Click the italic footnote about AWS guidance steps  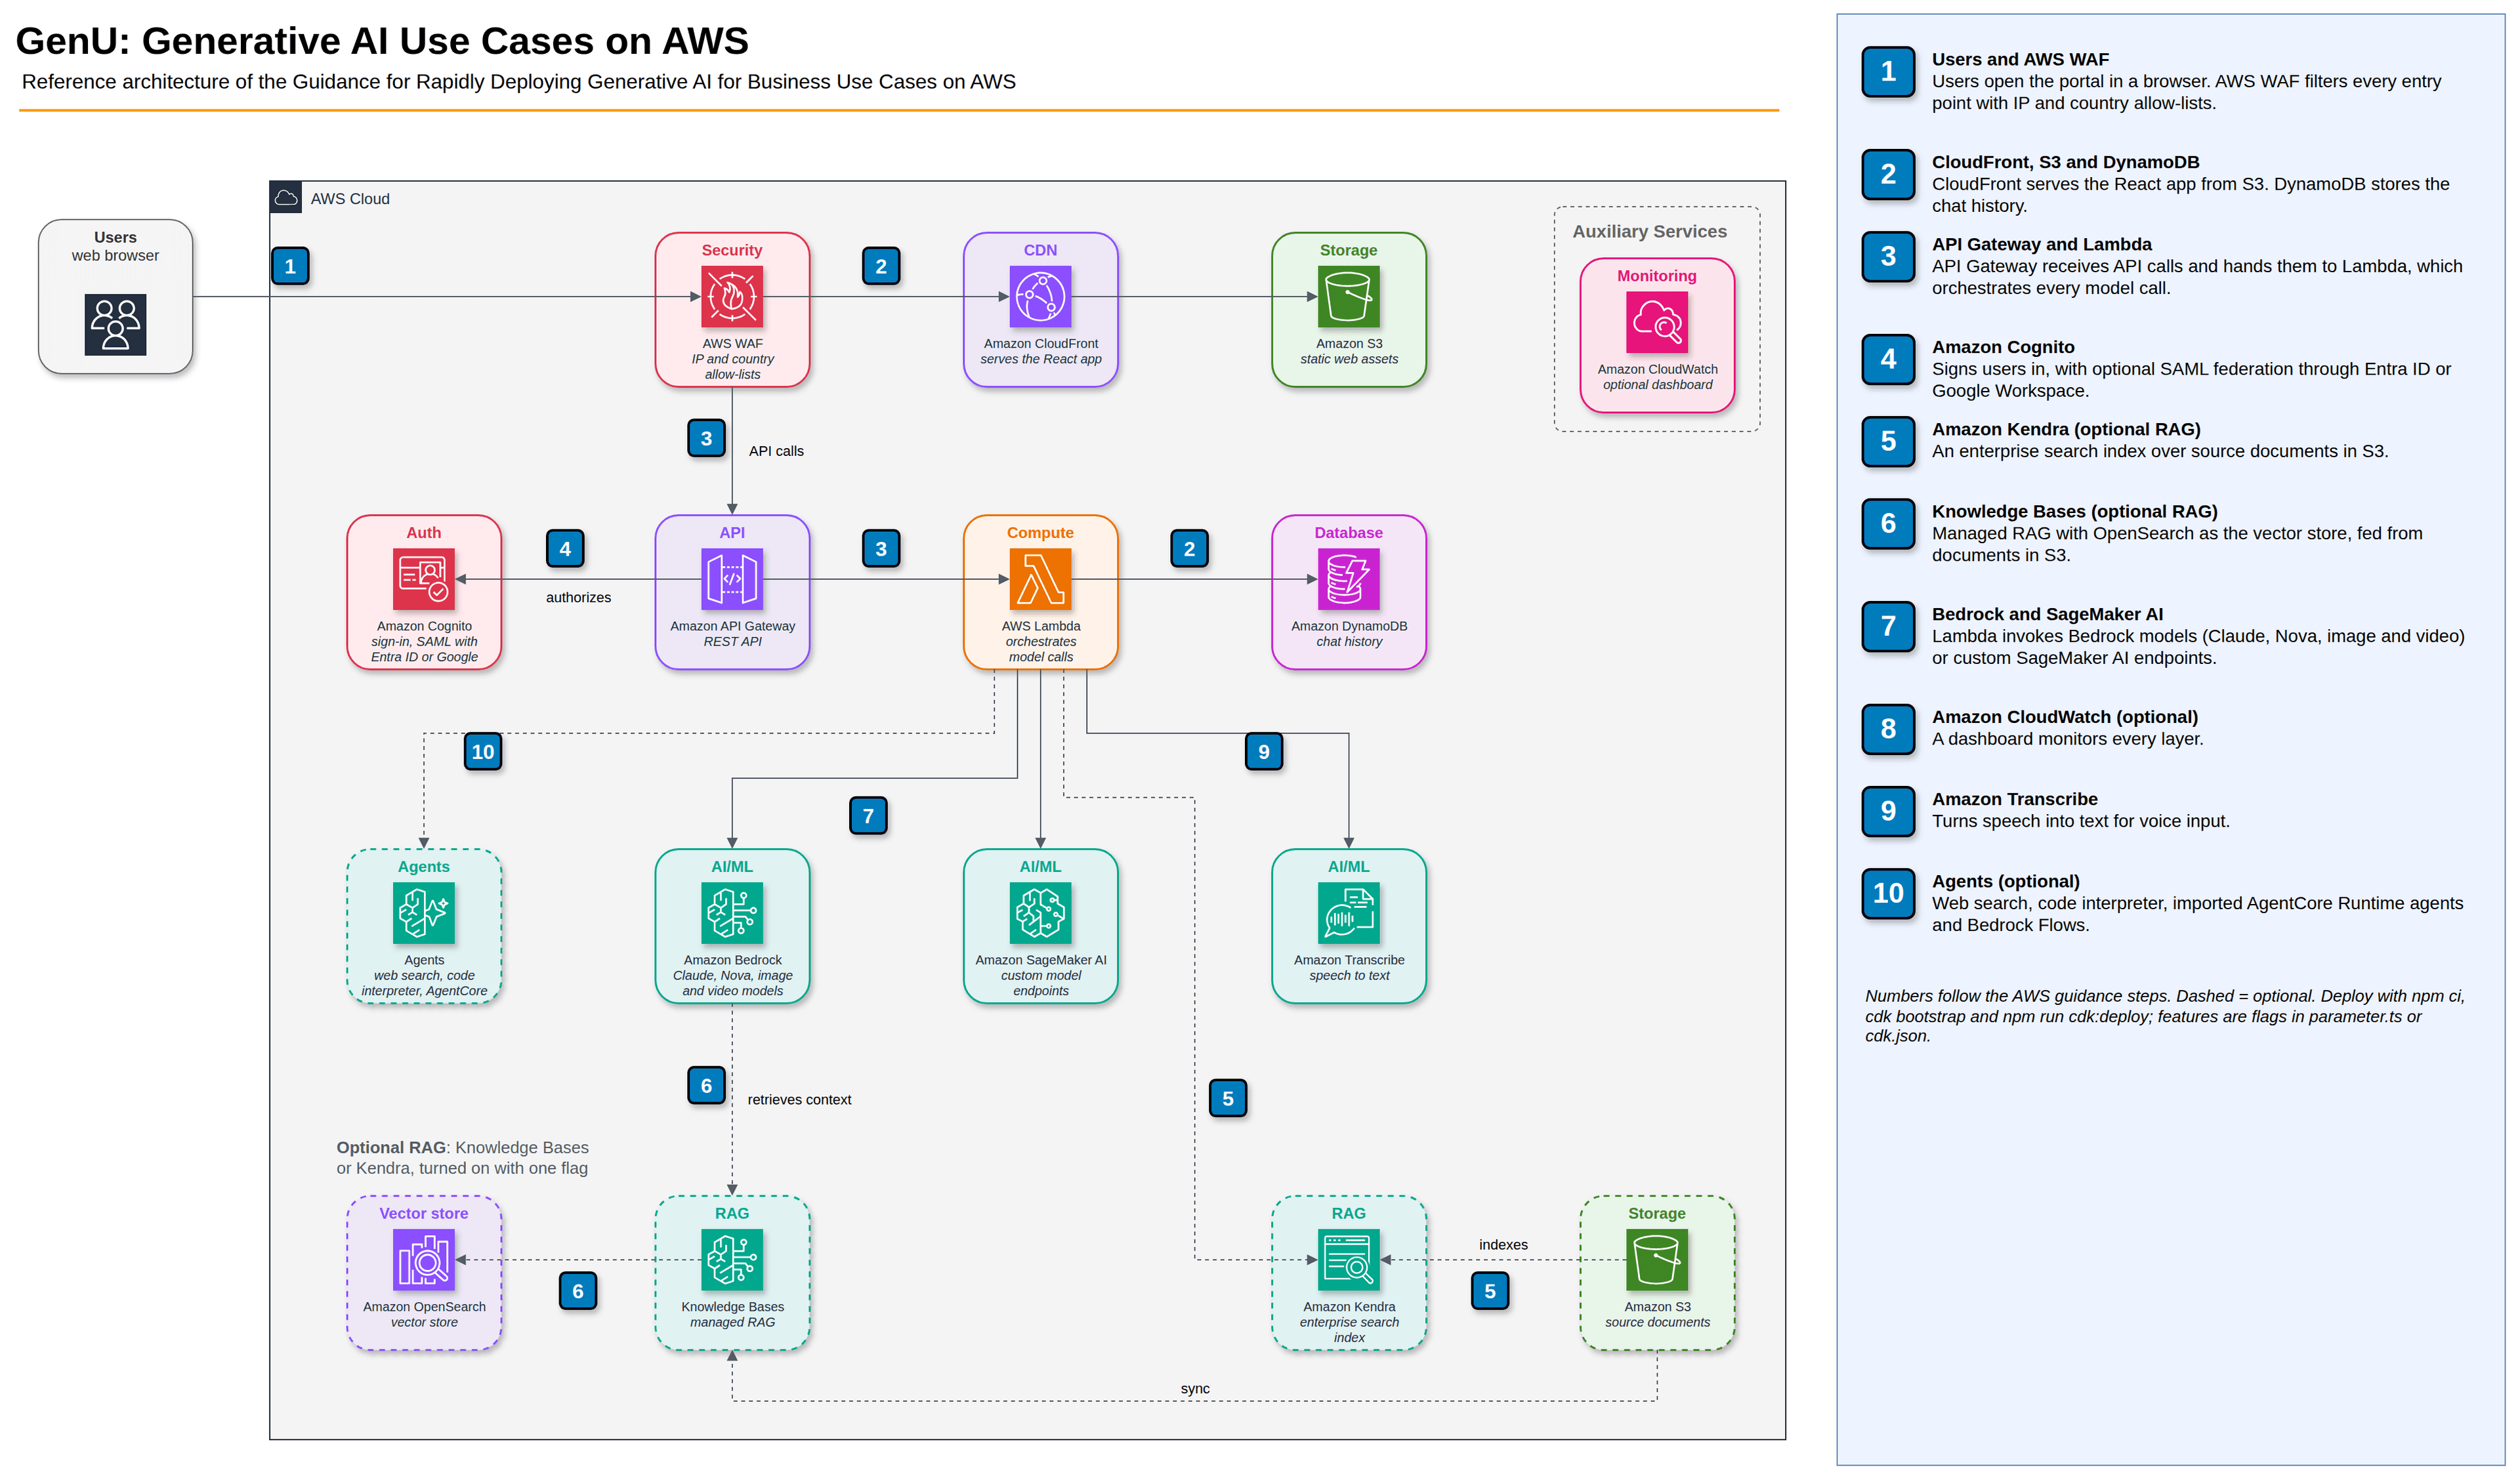(2164, 1016)
